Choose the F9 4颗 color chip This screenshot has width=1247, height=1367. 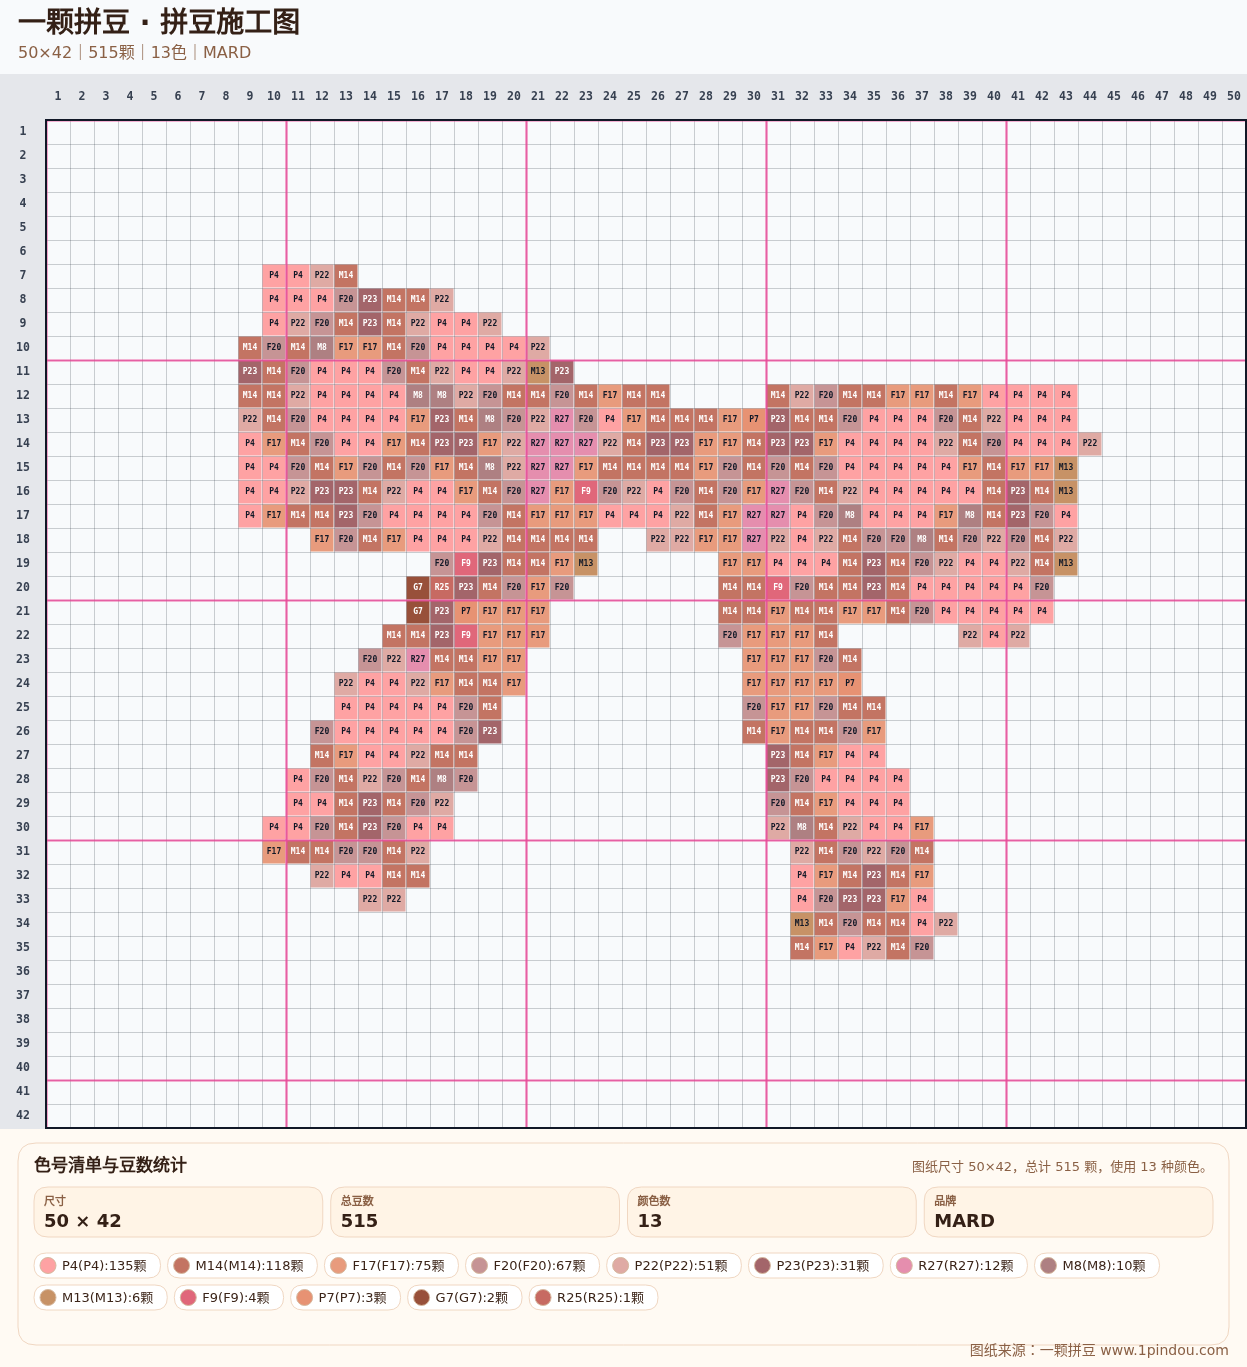[x=229, y=1297]
